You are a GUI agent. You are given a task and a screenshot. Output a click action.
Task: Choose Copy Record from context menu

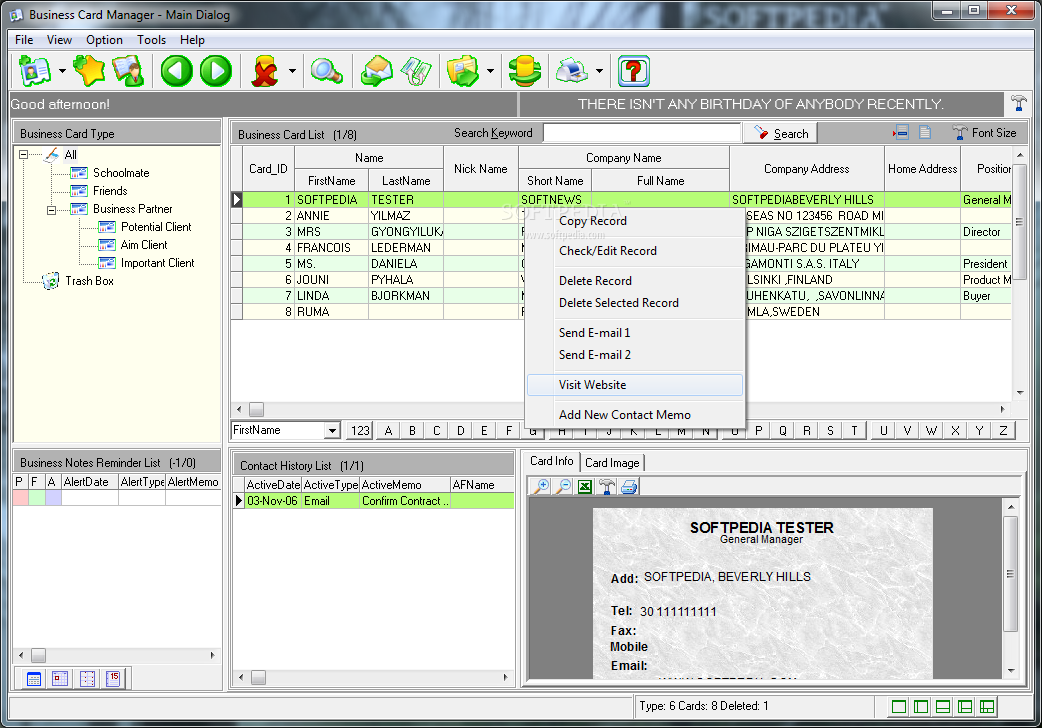[635, 221]
